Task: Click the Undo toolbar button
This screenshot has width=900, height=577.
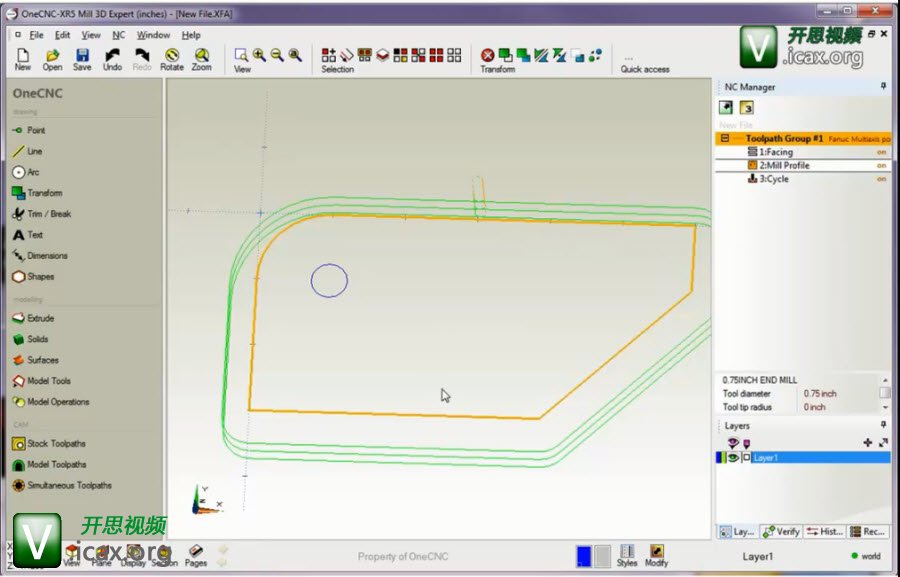Action: (x=112, y=59)
